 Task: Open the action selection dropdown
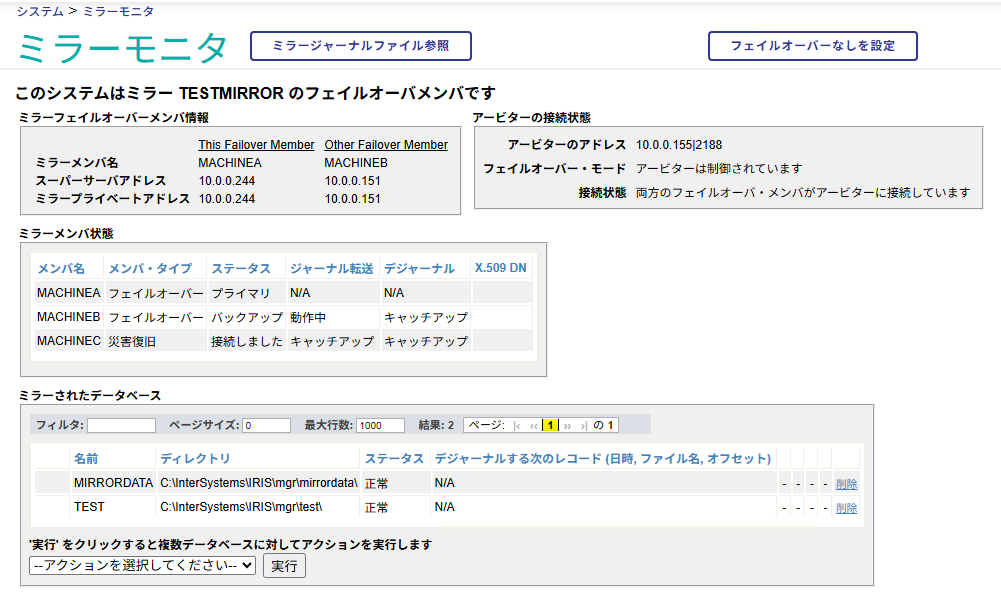(x=143, y=565)
